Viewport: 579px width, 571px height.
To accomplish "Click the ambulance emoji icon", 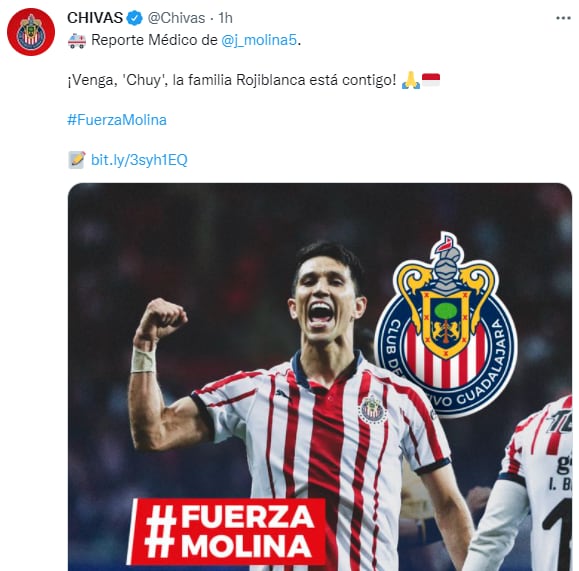I will coord(77,41).
